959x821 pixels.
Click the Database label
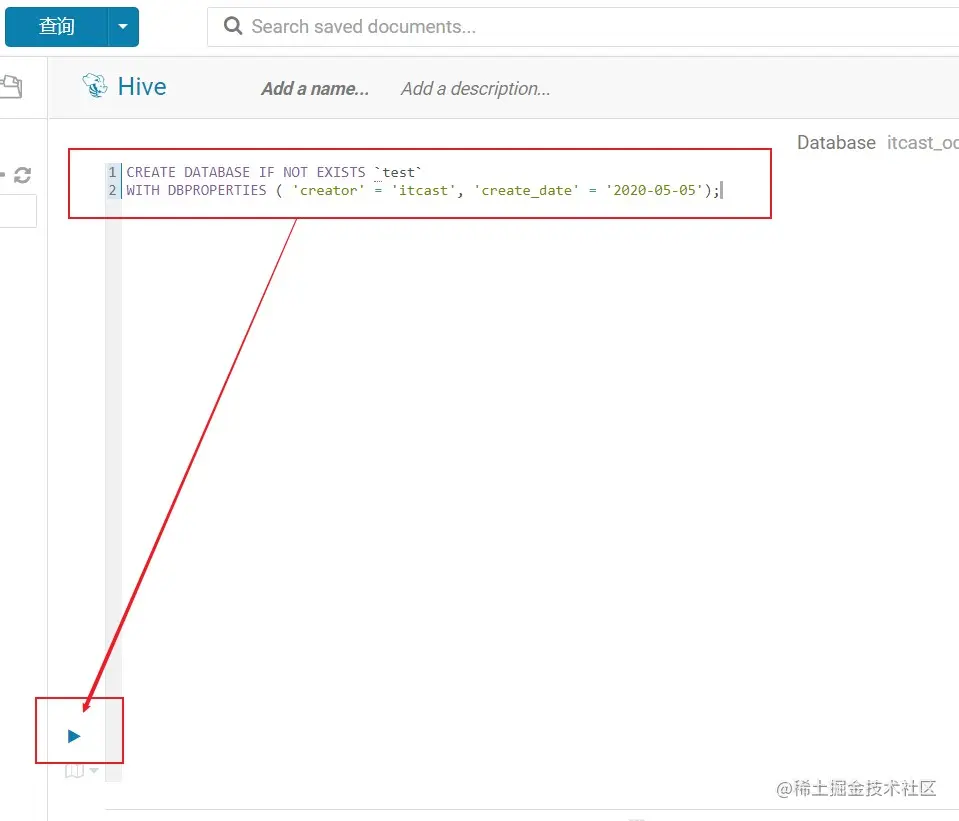click(836, 143)
